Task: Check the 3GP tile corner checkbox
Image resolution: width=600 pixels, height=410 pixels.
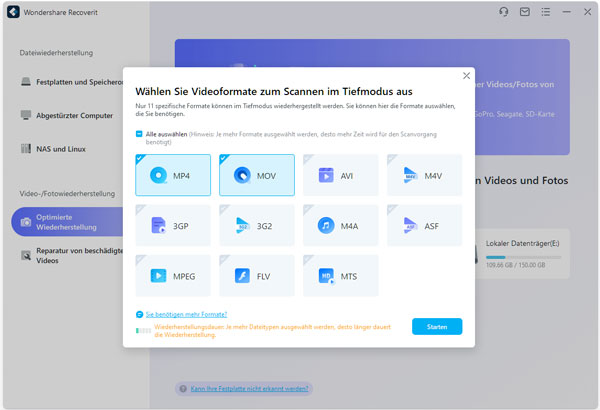Action: [x=139, y=208]
